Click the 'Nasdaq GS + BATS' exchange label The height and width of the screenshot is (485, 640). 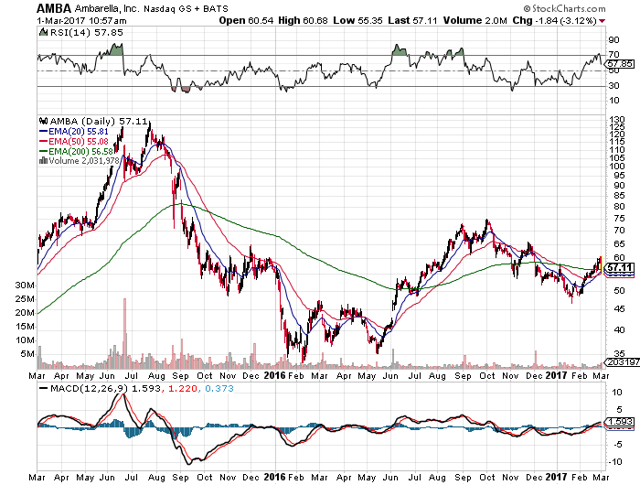pyautogui.click(x=185, y=9)
